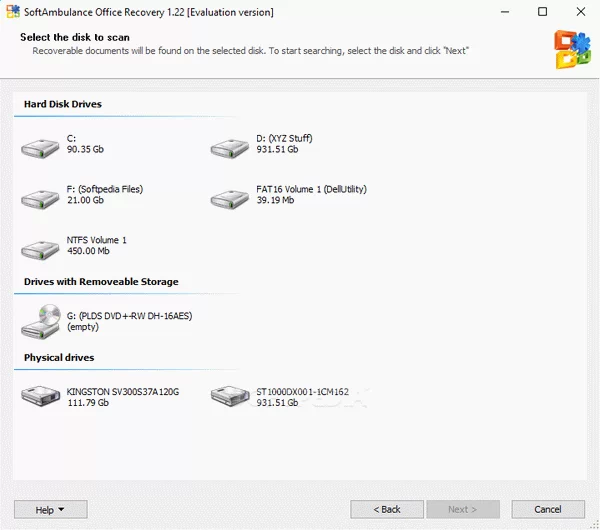Open the Help dropdown menu
This screenshot has width=600, height=530.
[51, 509]
